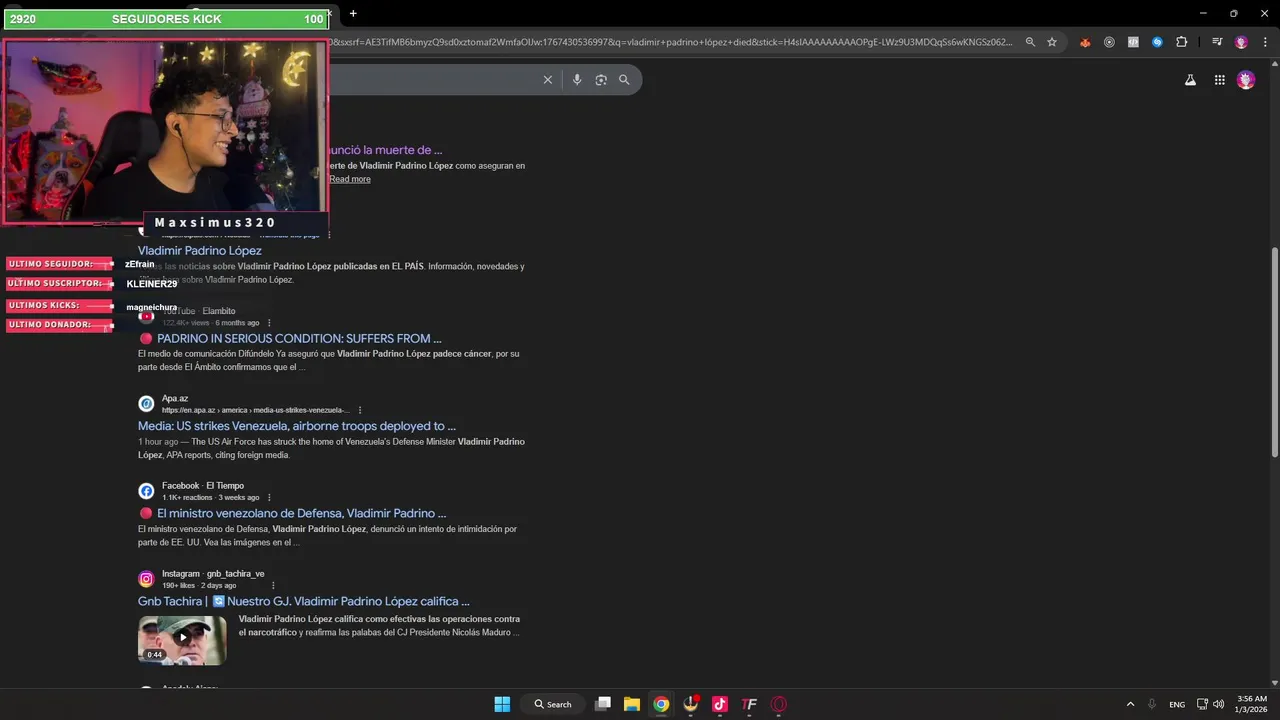The height and width of the screenshot is (720, 1280).
Task: Open the Windows taskbar Search box
Action: pos(553,704)
